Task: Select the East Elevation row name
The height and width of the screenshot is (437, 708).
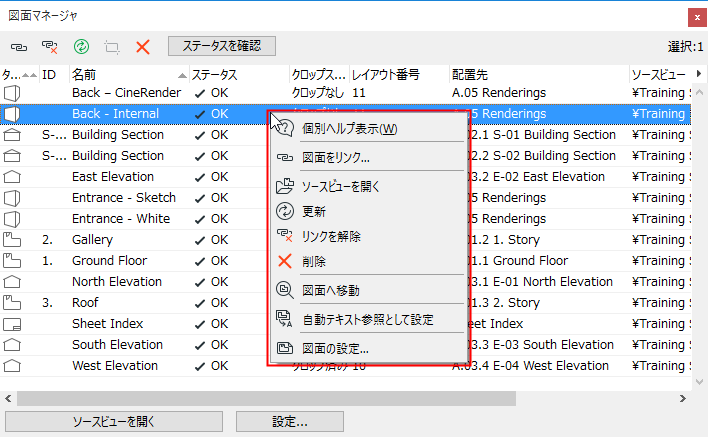Action: click(113, 177)
